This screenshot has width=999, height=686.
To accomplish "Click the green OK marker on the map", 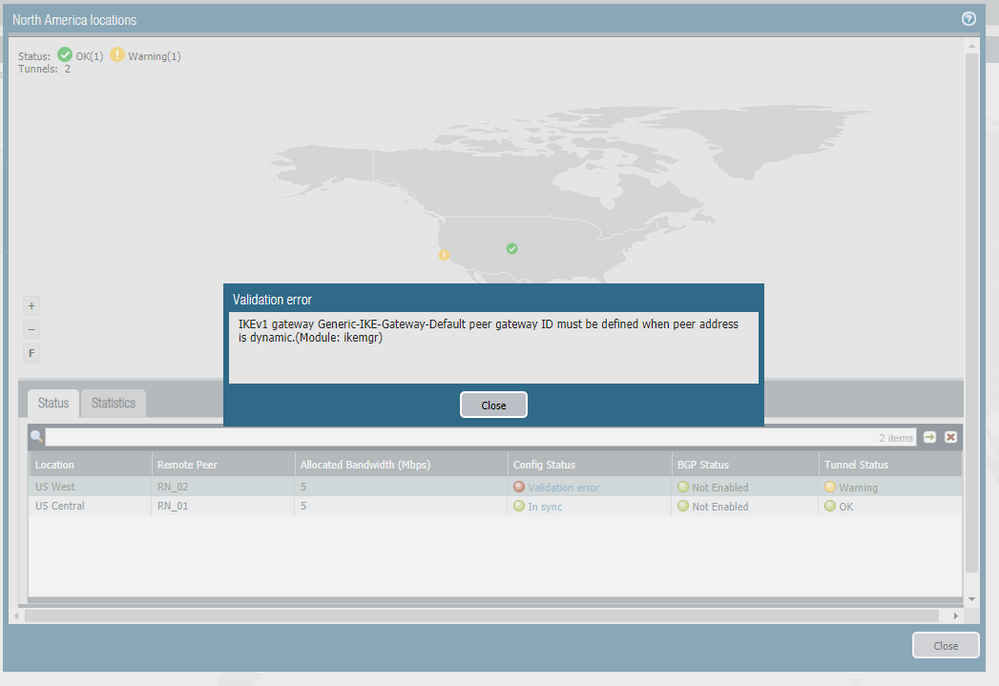I will click(512, 248).
